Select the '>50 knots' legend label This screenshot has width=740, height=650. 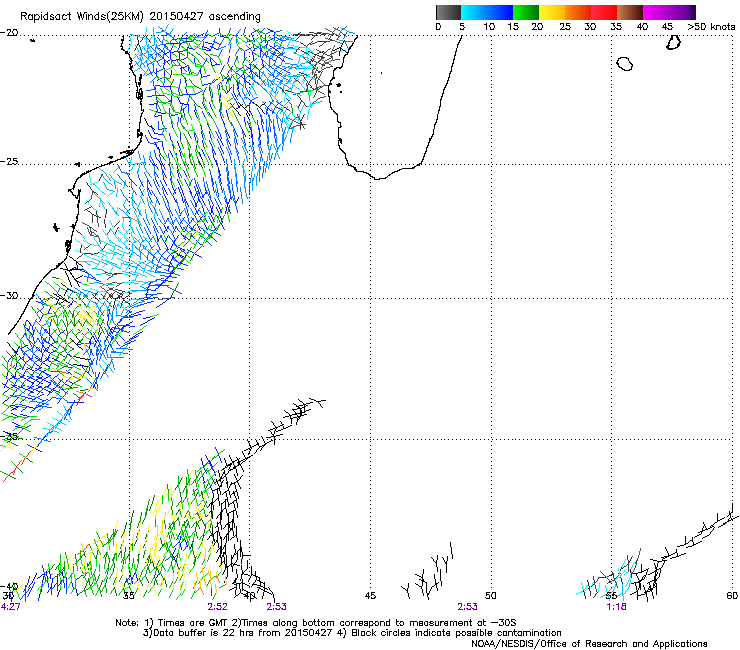711,27
